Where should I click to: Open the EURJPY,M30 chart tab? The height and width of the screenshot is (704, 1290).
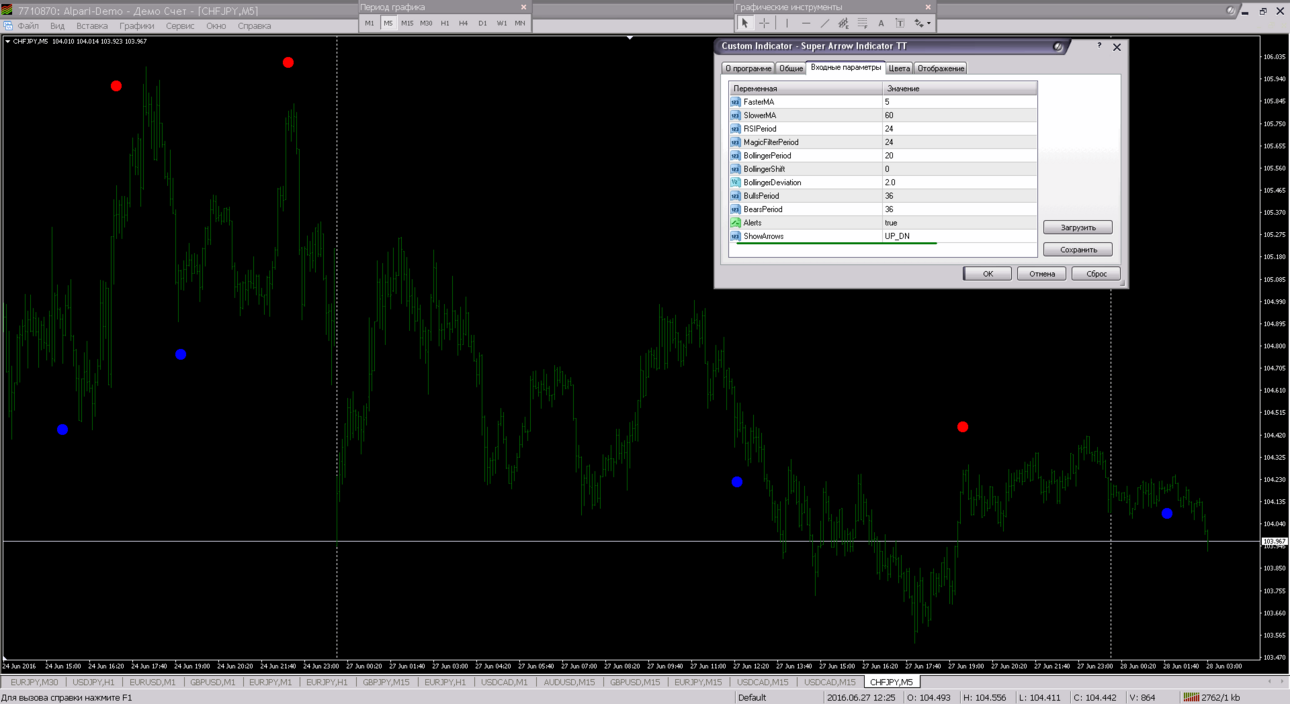pyautogui.click(x=34, y=682)
